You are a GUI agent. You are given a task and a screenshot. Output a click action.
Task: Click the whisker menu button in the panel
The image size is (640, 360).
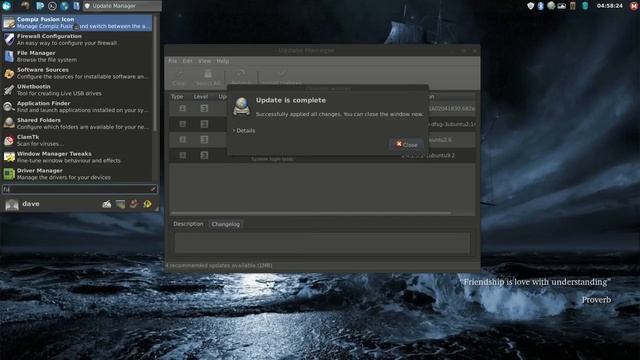coord(6,5)
